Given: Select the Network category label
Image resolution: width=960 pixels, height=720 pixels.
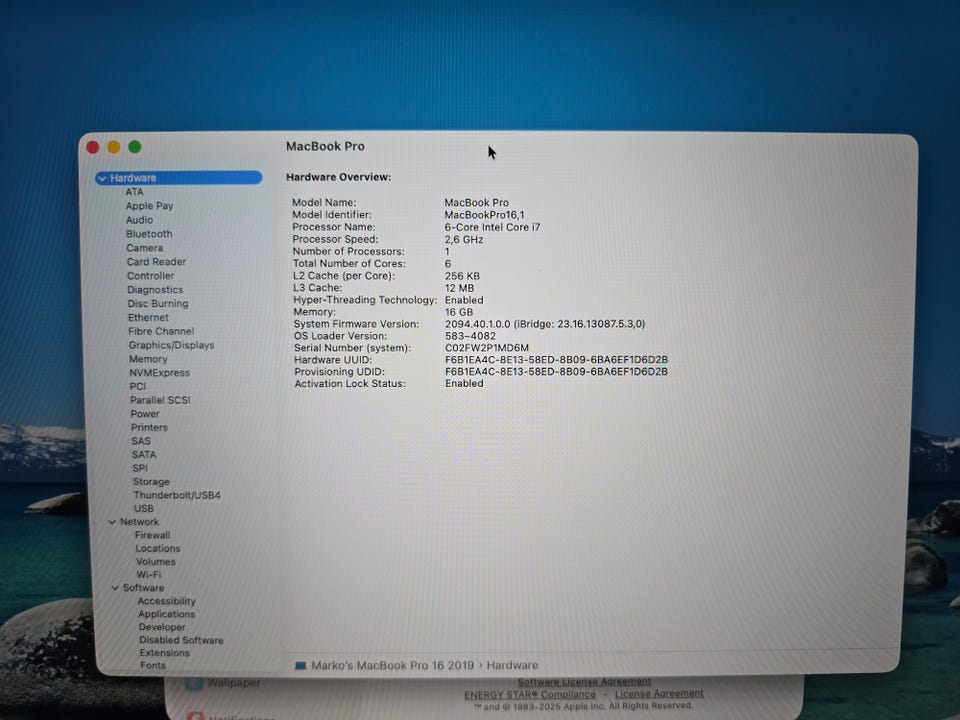Looking at the screenshot, I should [140, 522].
